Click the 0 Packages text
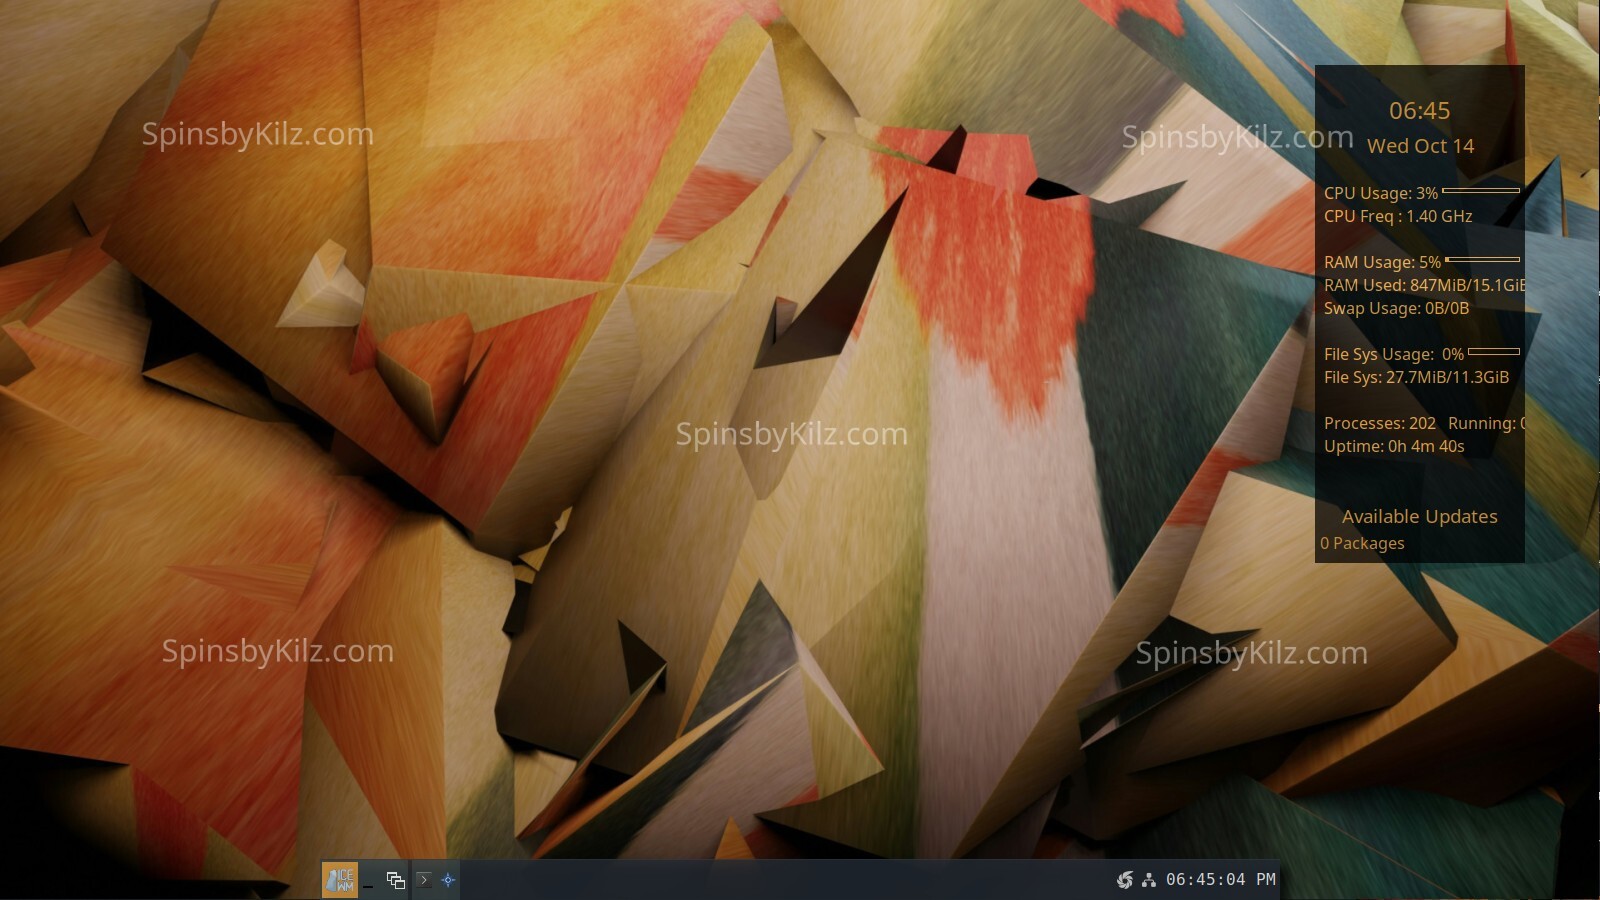1600x900 pixels. point(1362,543)
